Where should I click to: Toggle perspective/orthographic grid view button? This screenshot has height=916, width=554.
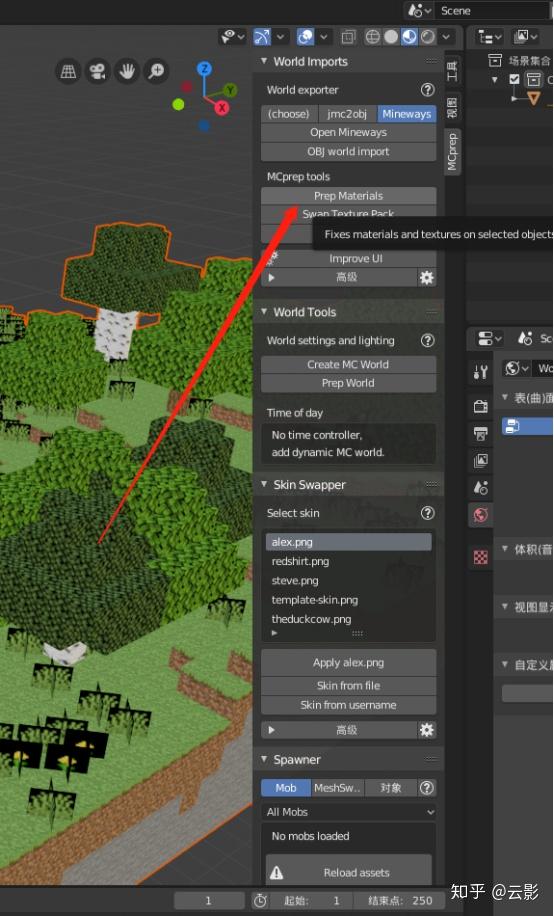[x=68, y=71]
